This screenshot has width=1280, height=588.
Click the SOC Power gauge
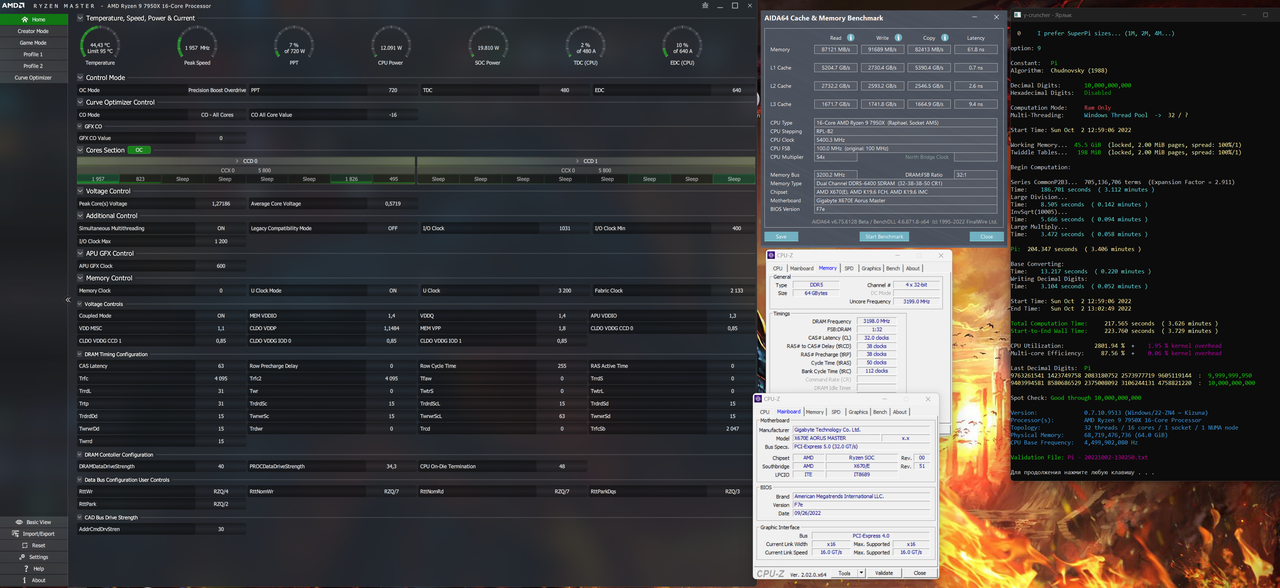pos(488,46)
